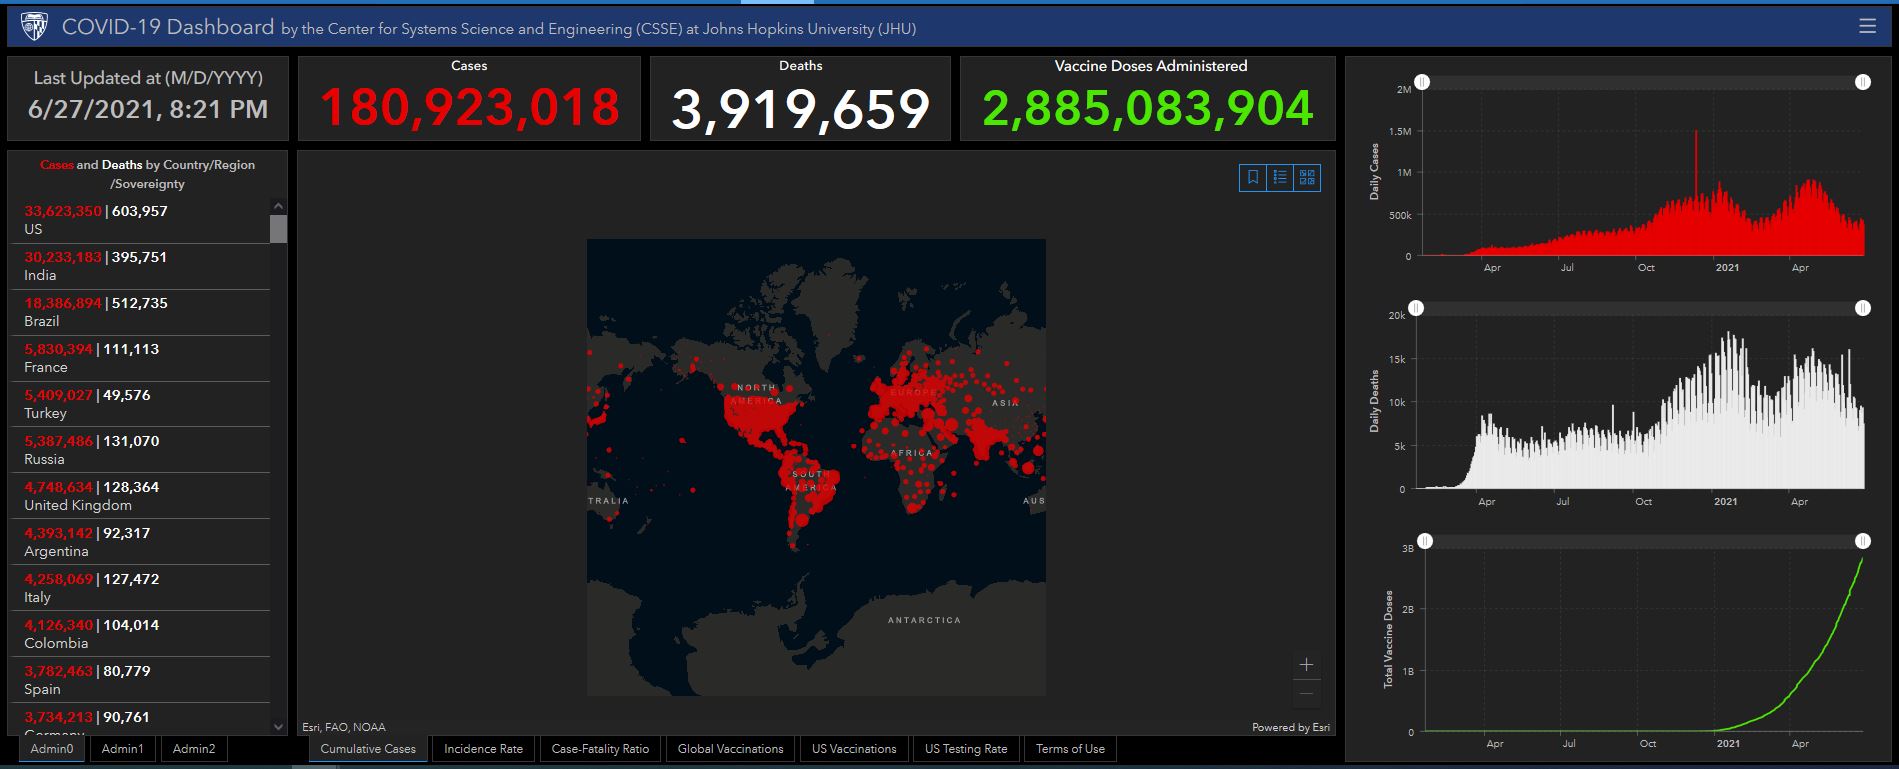Switch to the Admin2 tab
Viewport: 1899px width, 769px height.
(194, 749)
